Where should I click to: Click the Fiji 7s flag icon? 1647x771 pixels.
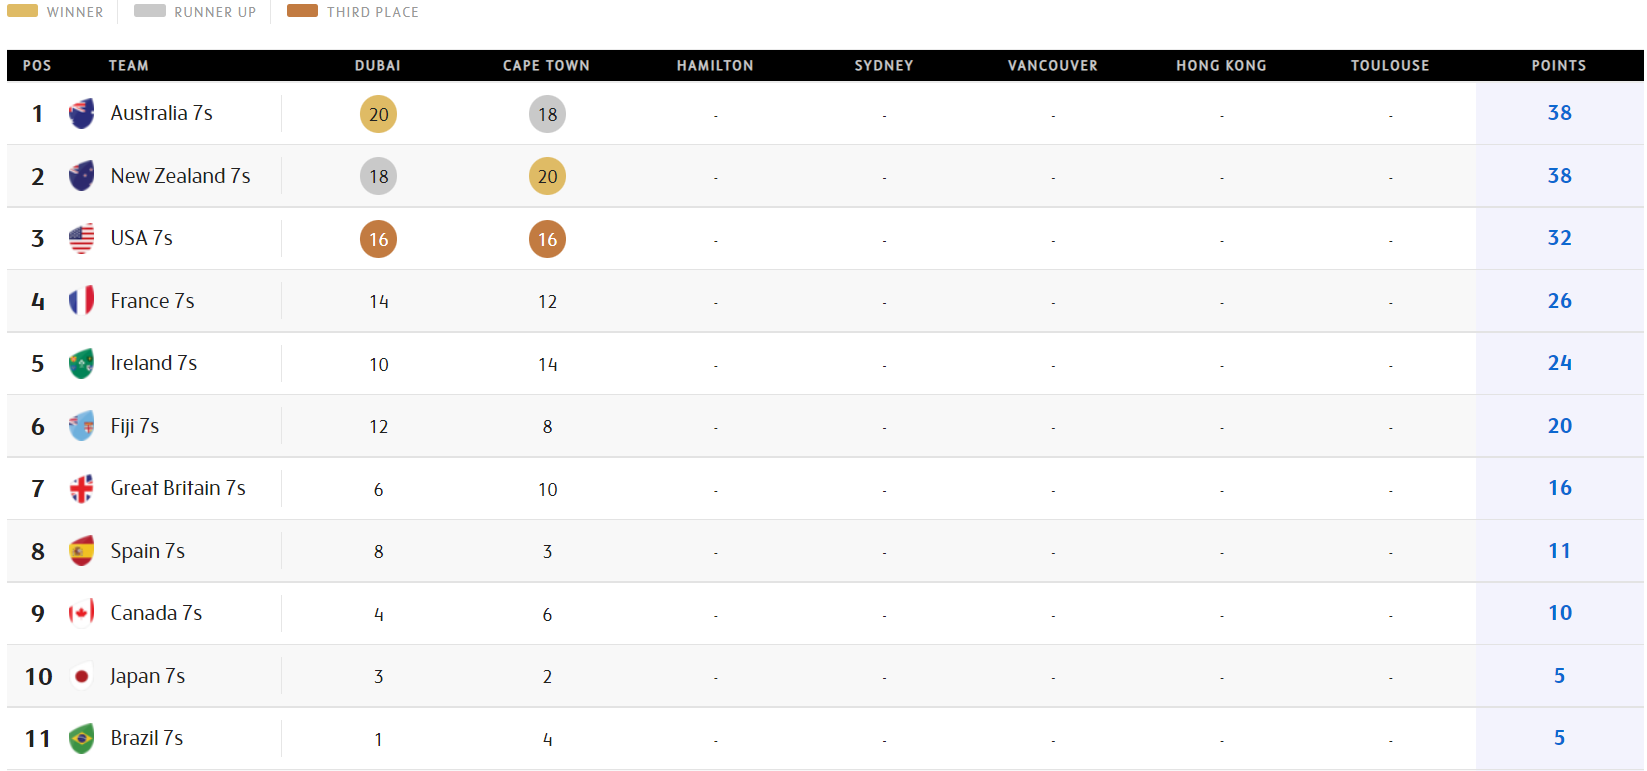[81, 426]
